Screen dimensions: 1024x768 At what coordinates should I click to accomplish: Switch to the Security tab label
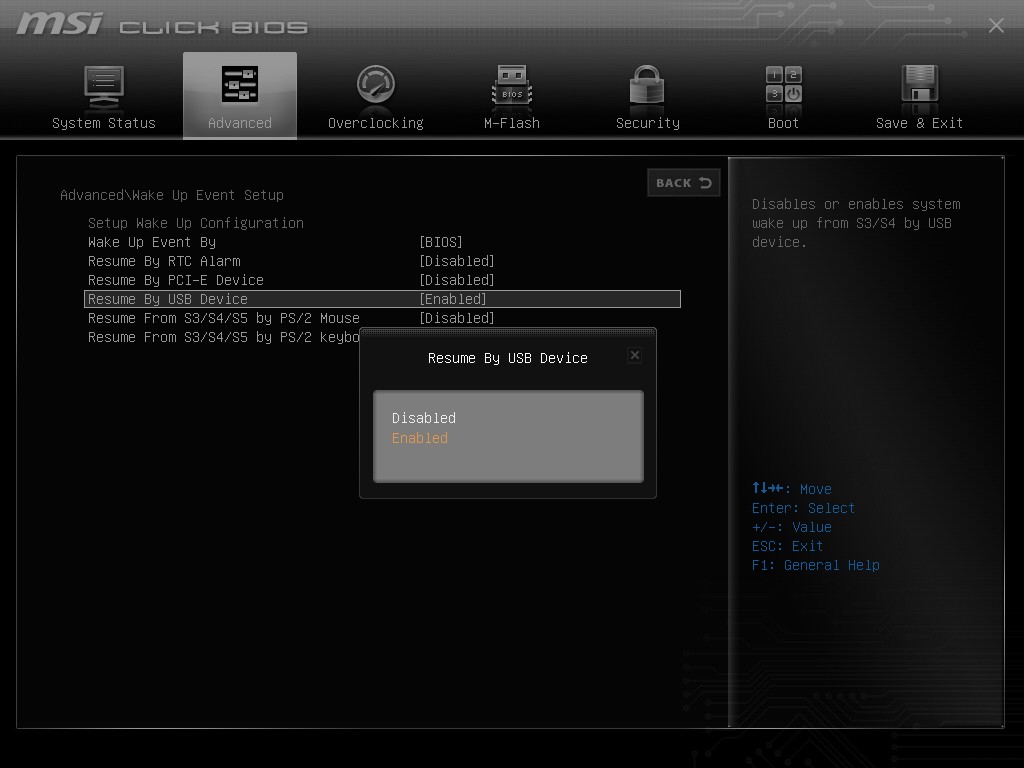pos(648,123)
